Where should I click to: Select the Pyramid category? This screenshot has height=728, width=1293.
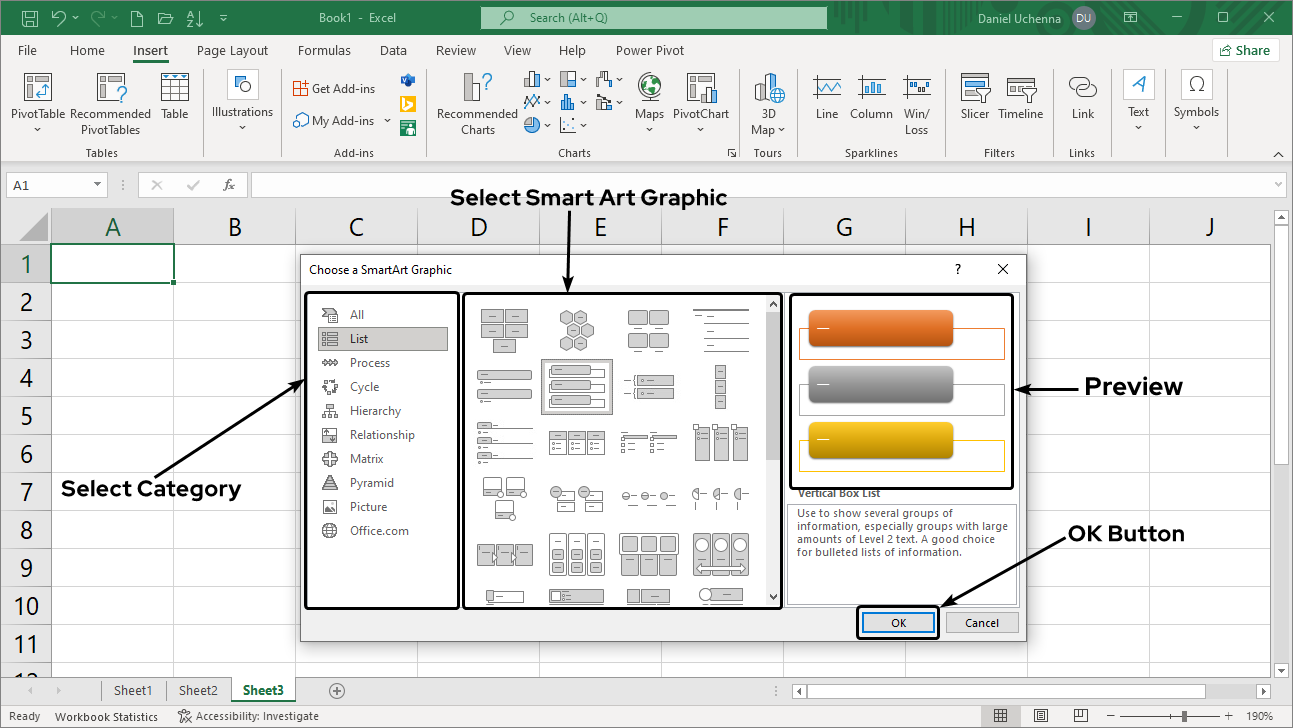point(371,483)
